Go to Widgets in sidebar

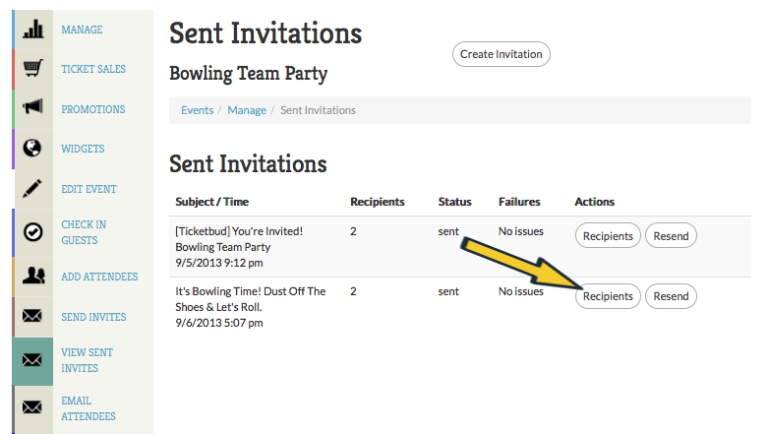83,149
